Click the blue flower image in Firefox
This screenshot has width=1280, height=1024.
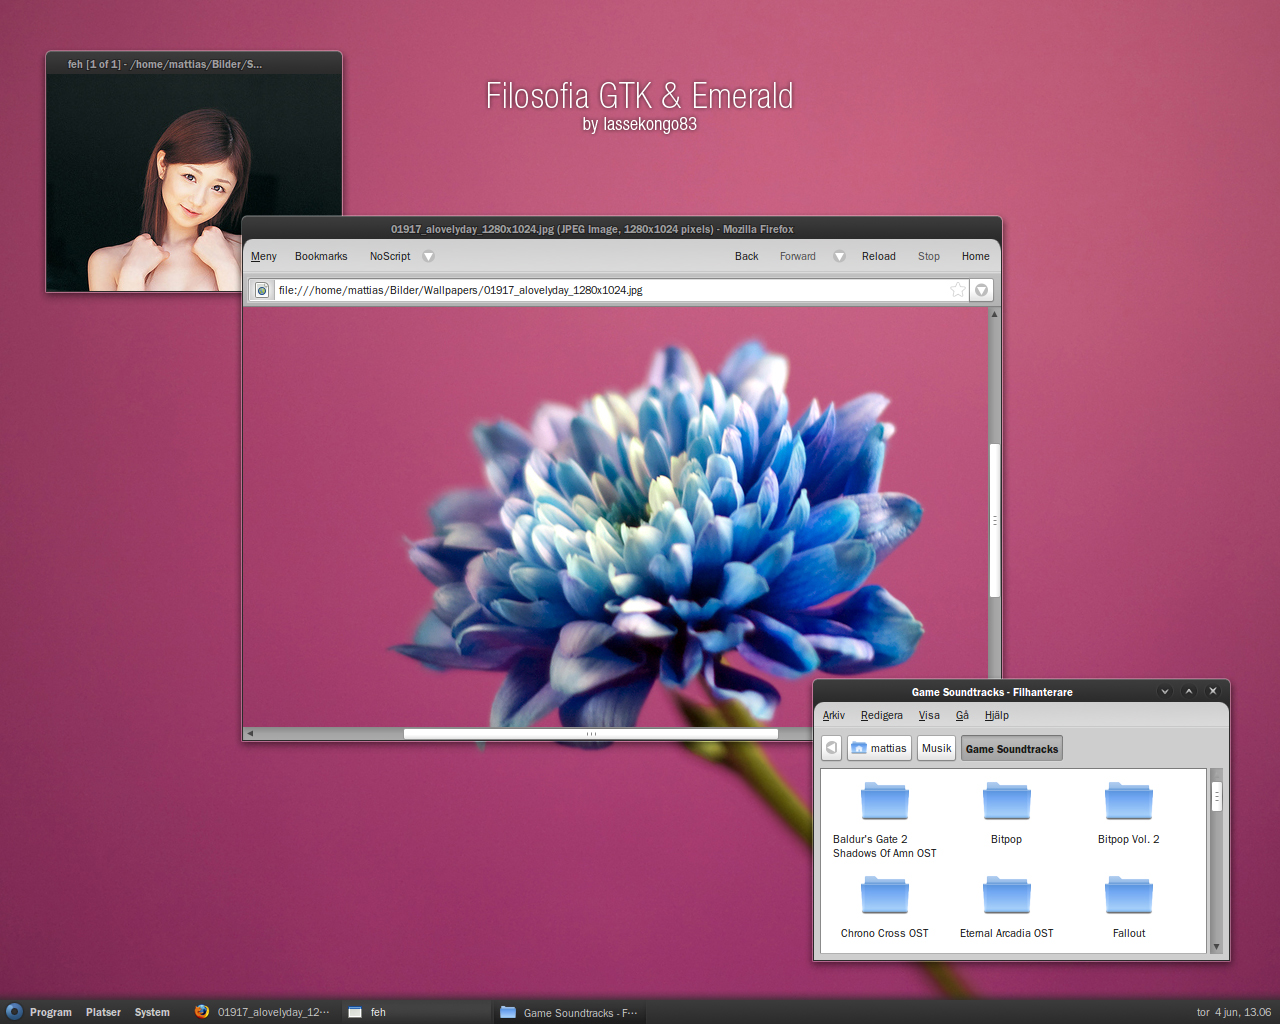pos(616,517)
